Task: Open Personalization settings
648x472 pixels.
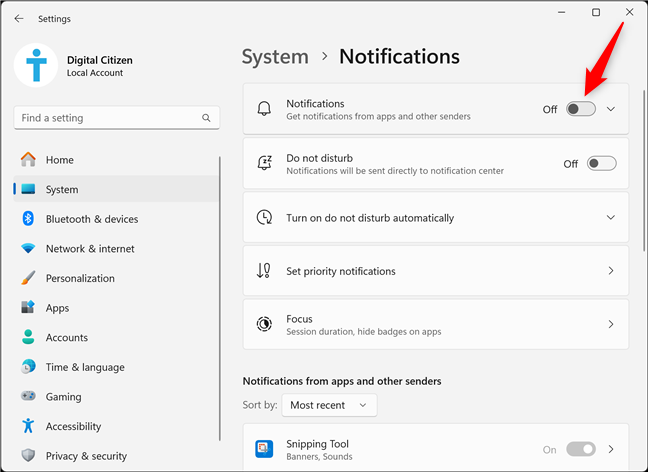Action: (116, 278)
